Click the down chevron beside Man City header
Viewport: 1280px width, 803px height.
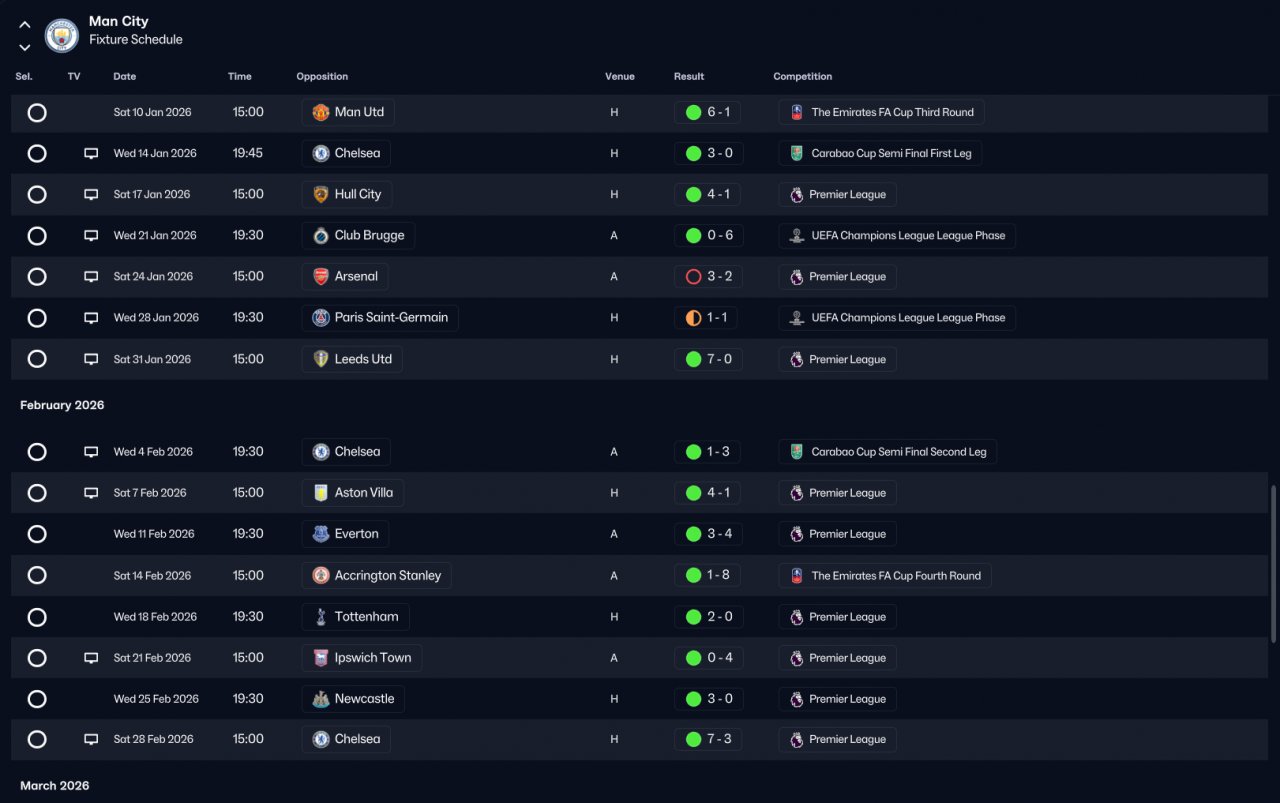tap(25, 47)
